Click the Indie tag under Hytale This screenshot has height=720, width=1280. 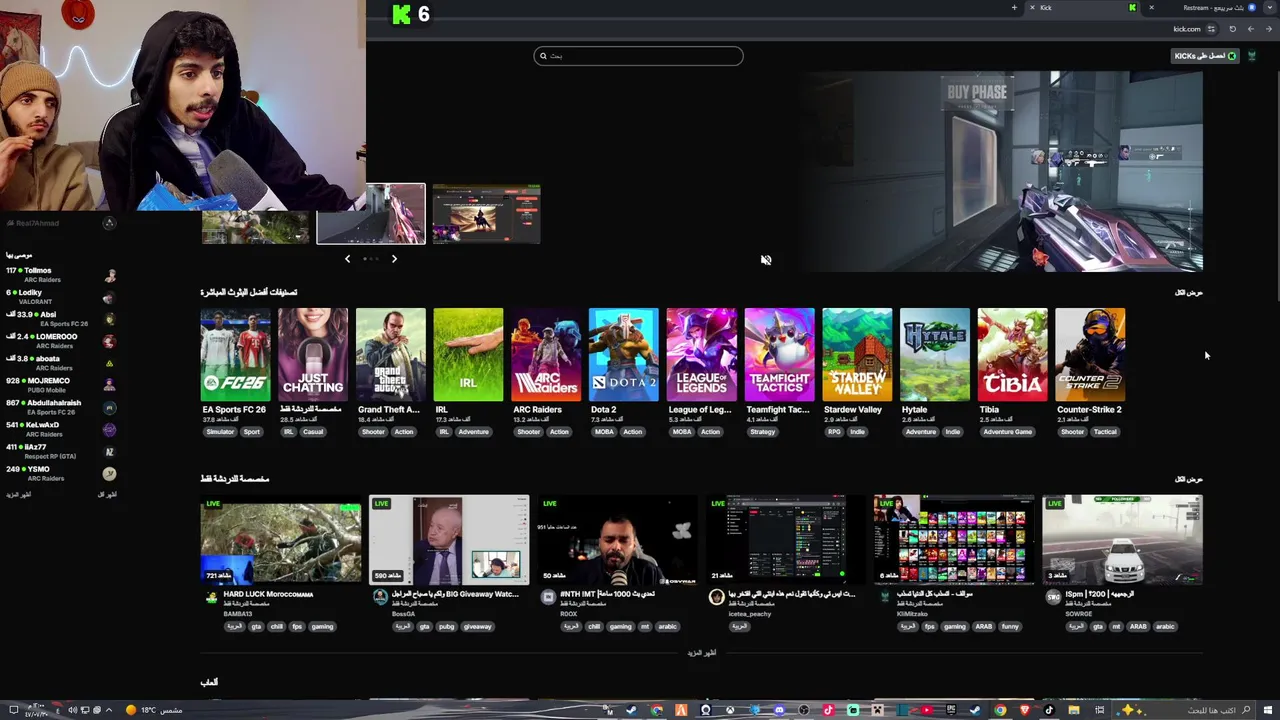coord(953,432)
